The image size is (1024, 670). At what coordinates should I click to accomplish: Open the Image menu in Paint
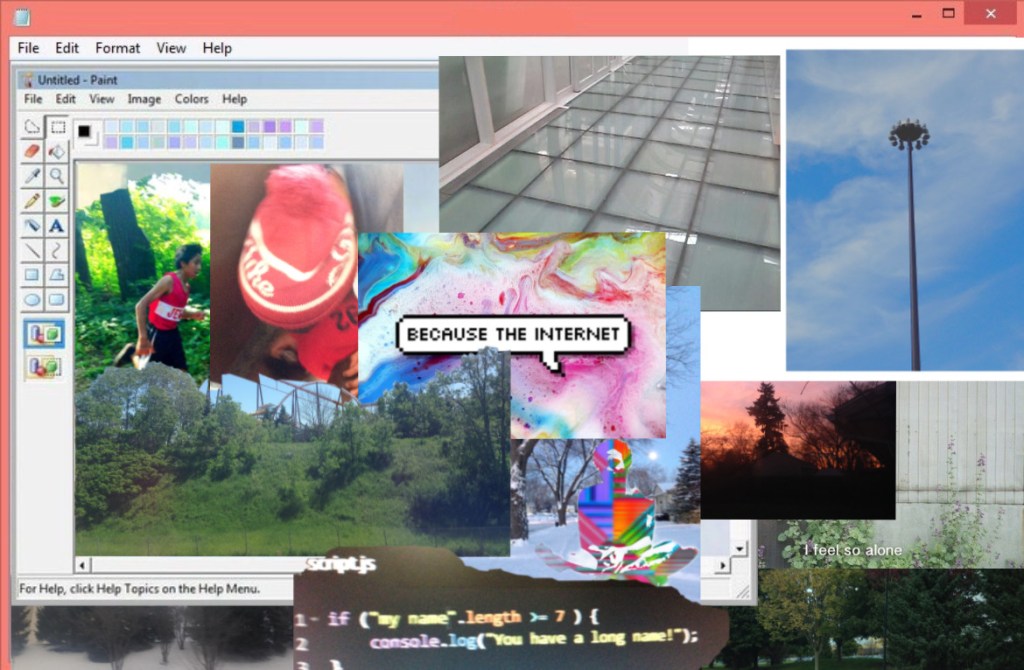144,99
